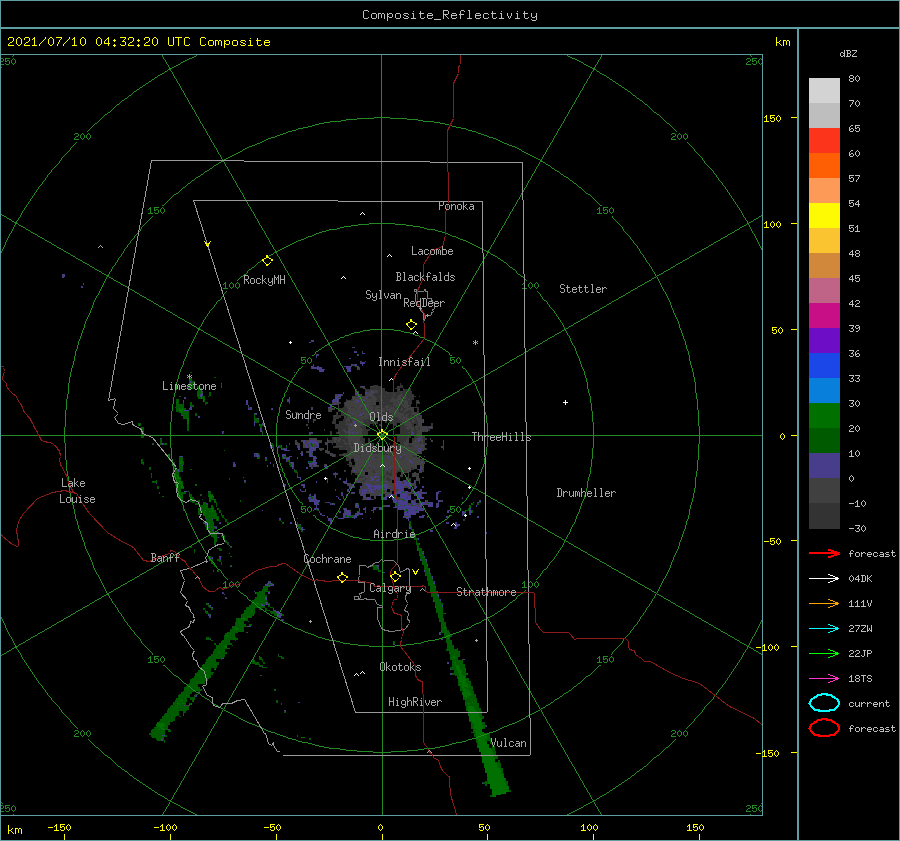
Task: Select the bright green 20-30 dBZ band
Action: 824,416
